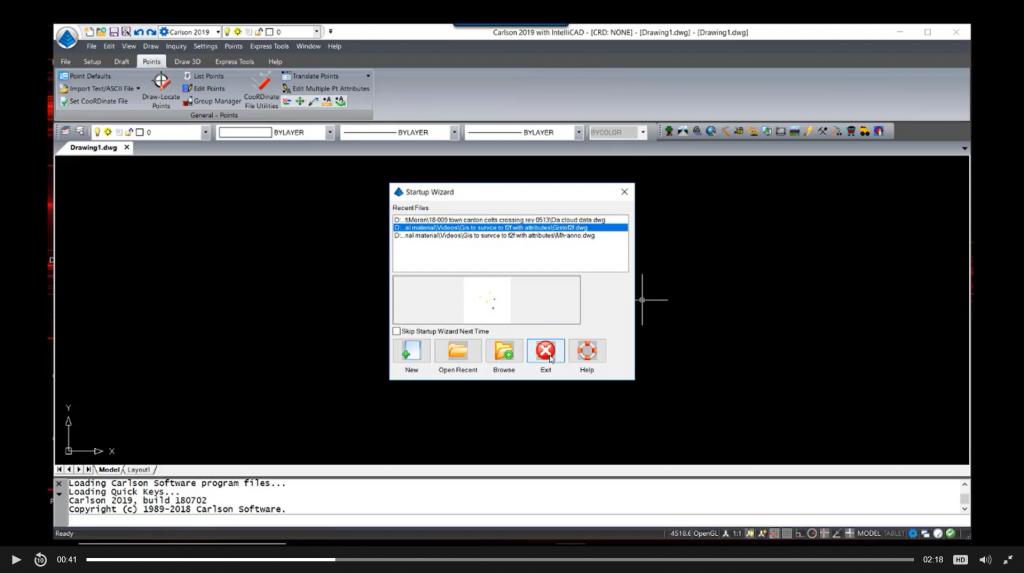Click the pickaxe mining icon in module toolbar

coord(725,131)
